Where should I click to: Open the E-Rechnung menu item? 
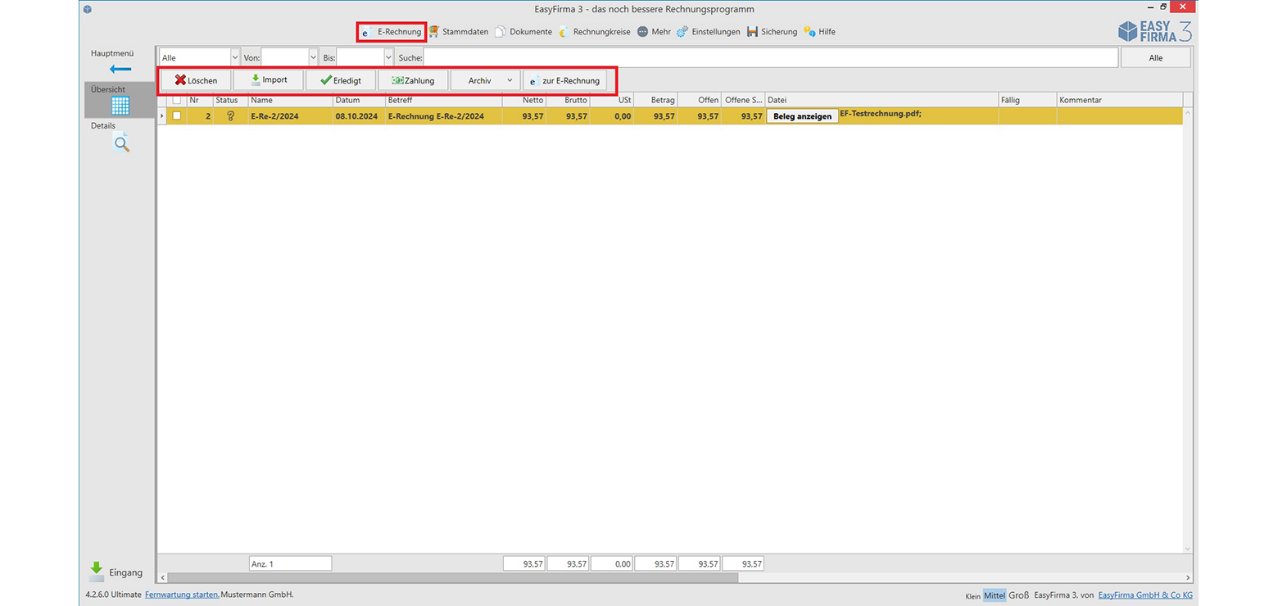coord(392,32)
